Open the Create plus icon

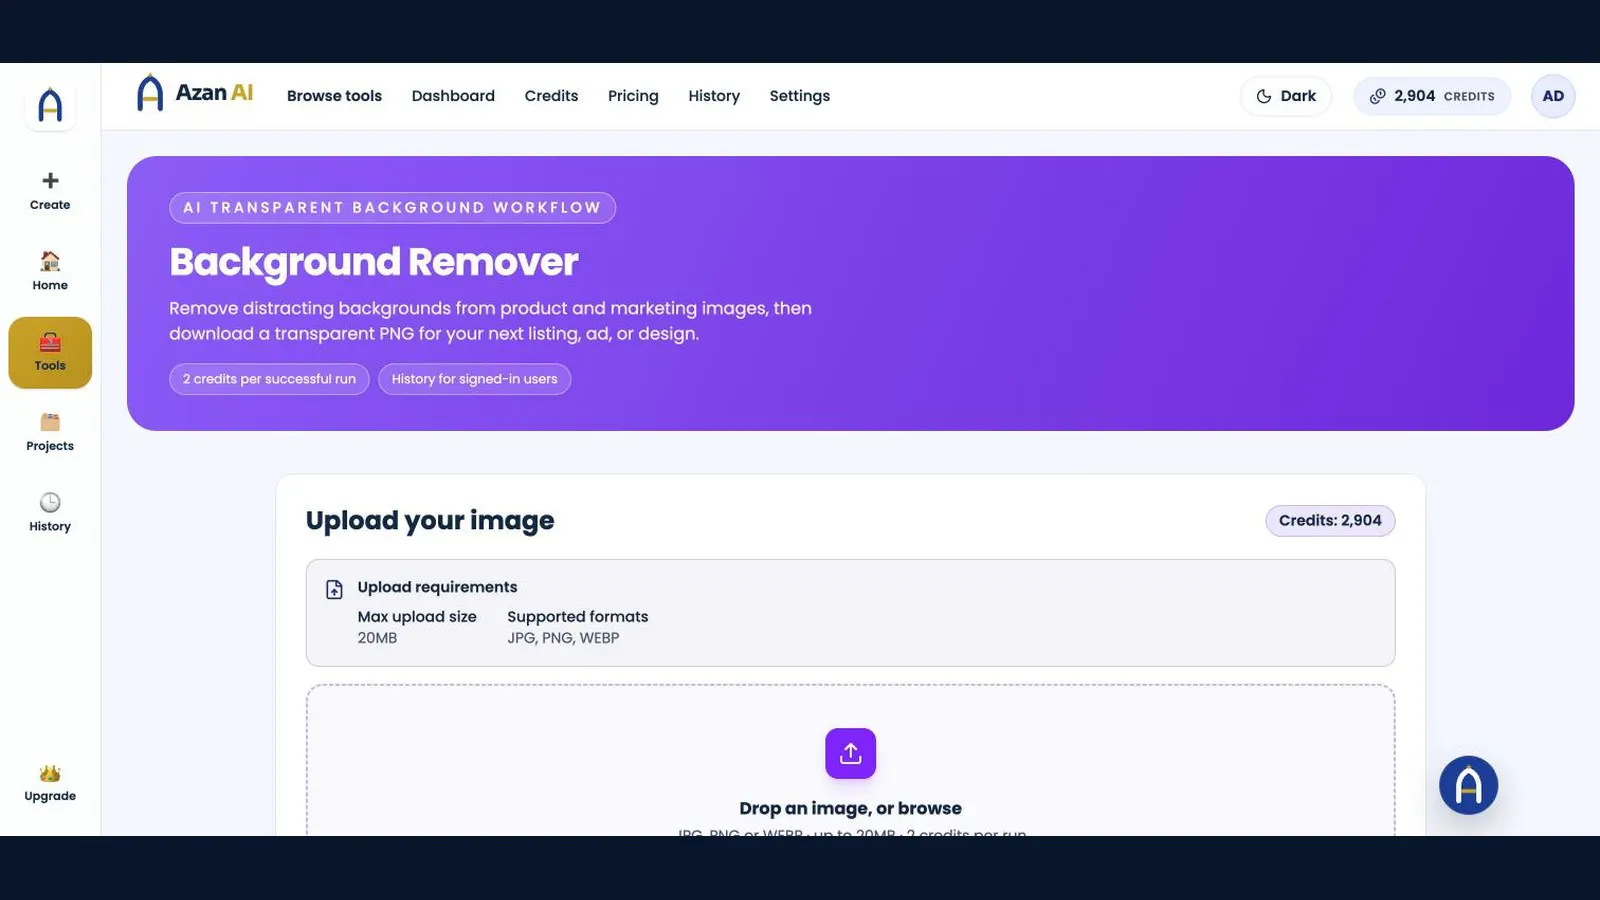point(50,180)
